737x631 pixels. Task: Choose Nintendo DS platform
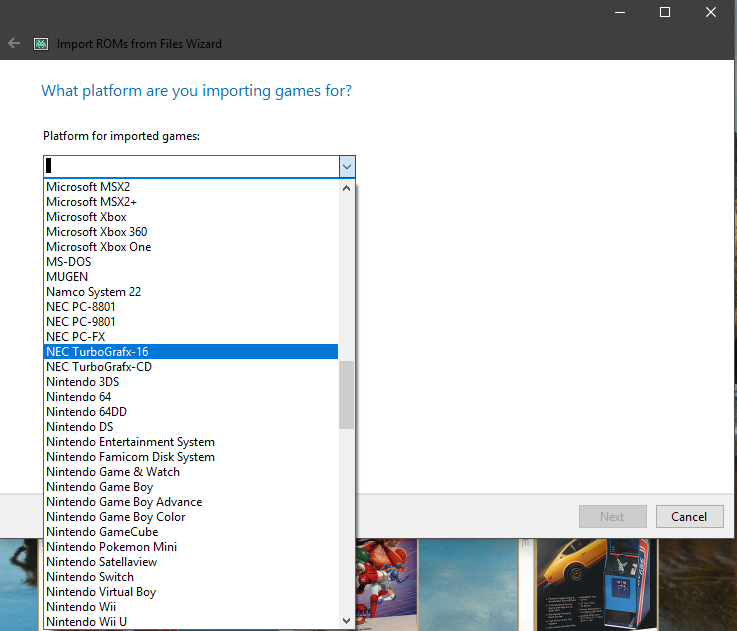click(191, 427)
